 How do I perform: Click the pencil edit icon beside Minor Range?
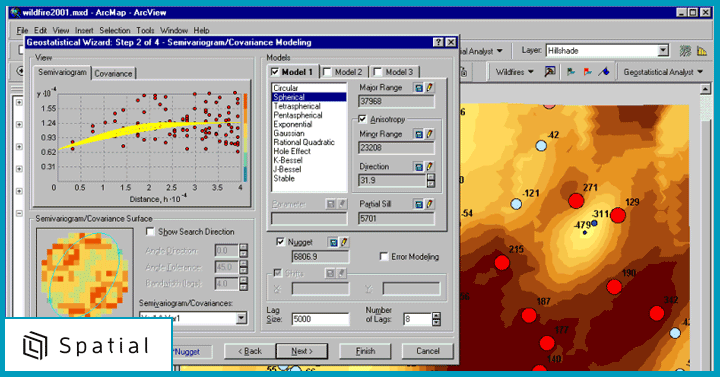[429, 134]
